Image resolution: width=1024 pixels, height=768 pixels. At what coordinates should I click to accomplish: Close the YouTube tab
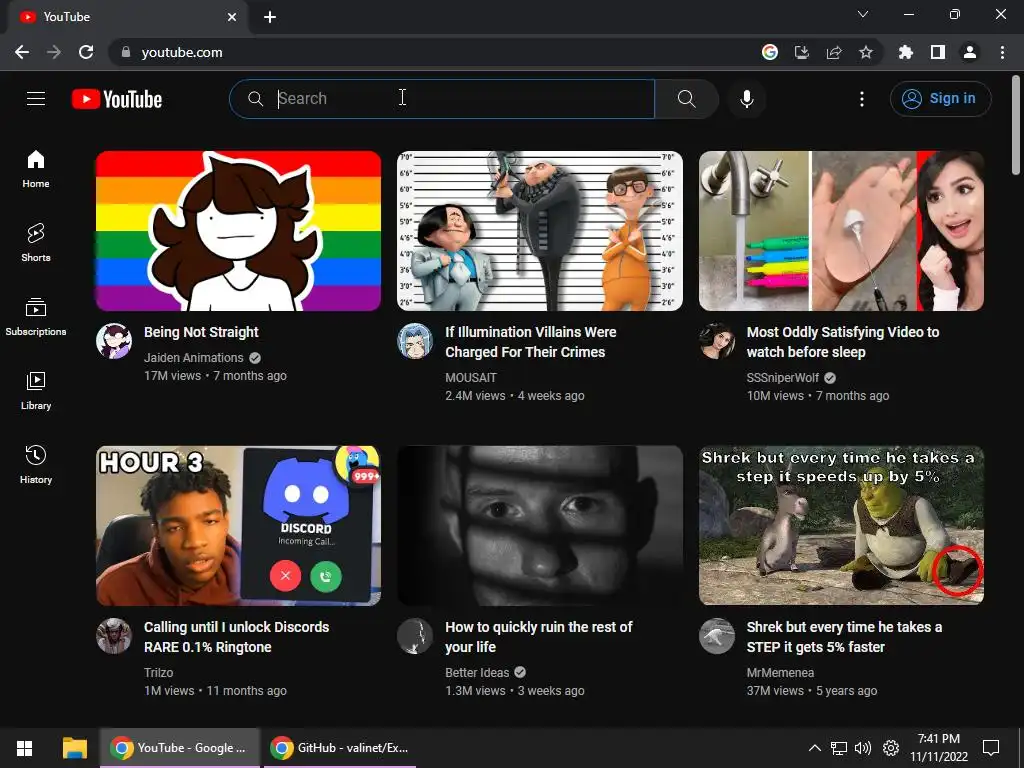232,17
